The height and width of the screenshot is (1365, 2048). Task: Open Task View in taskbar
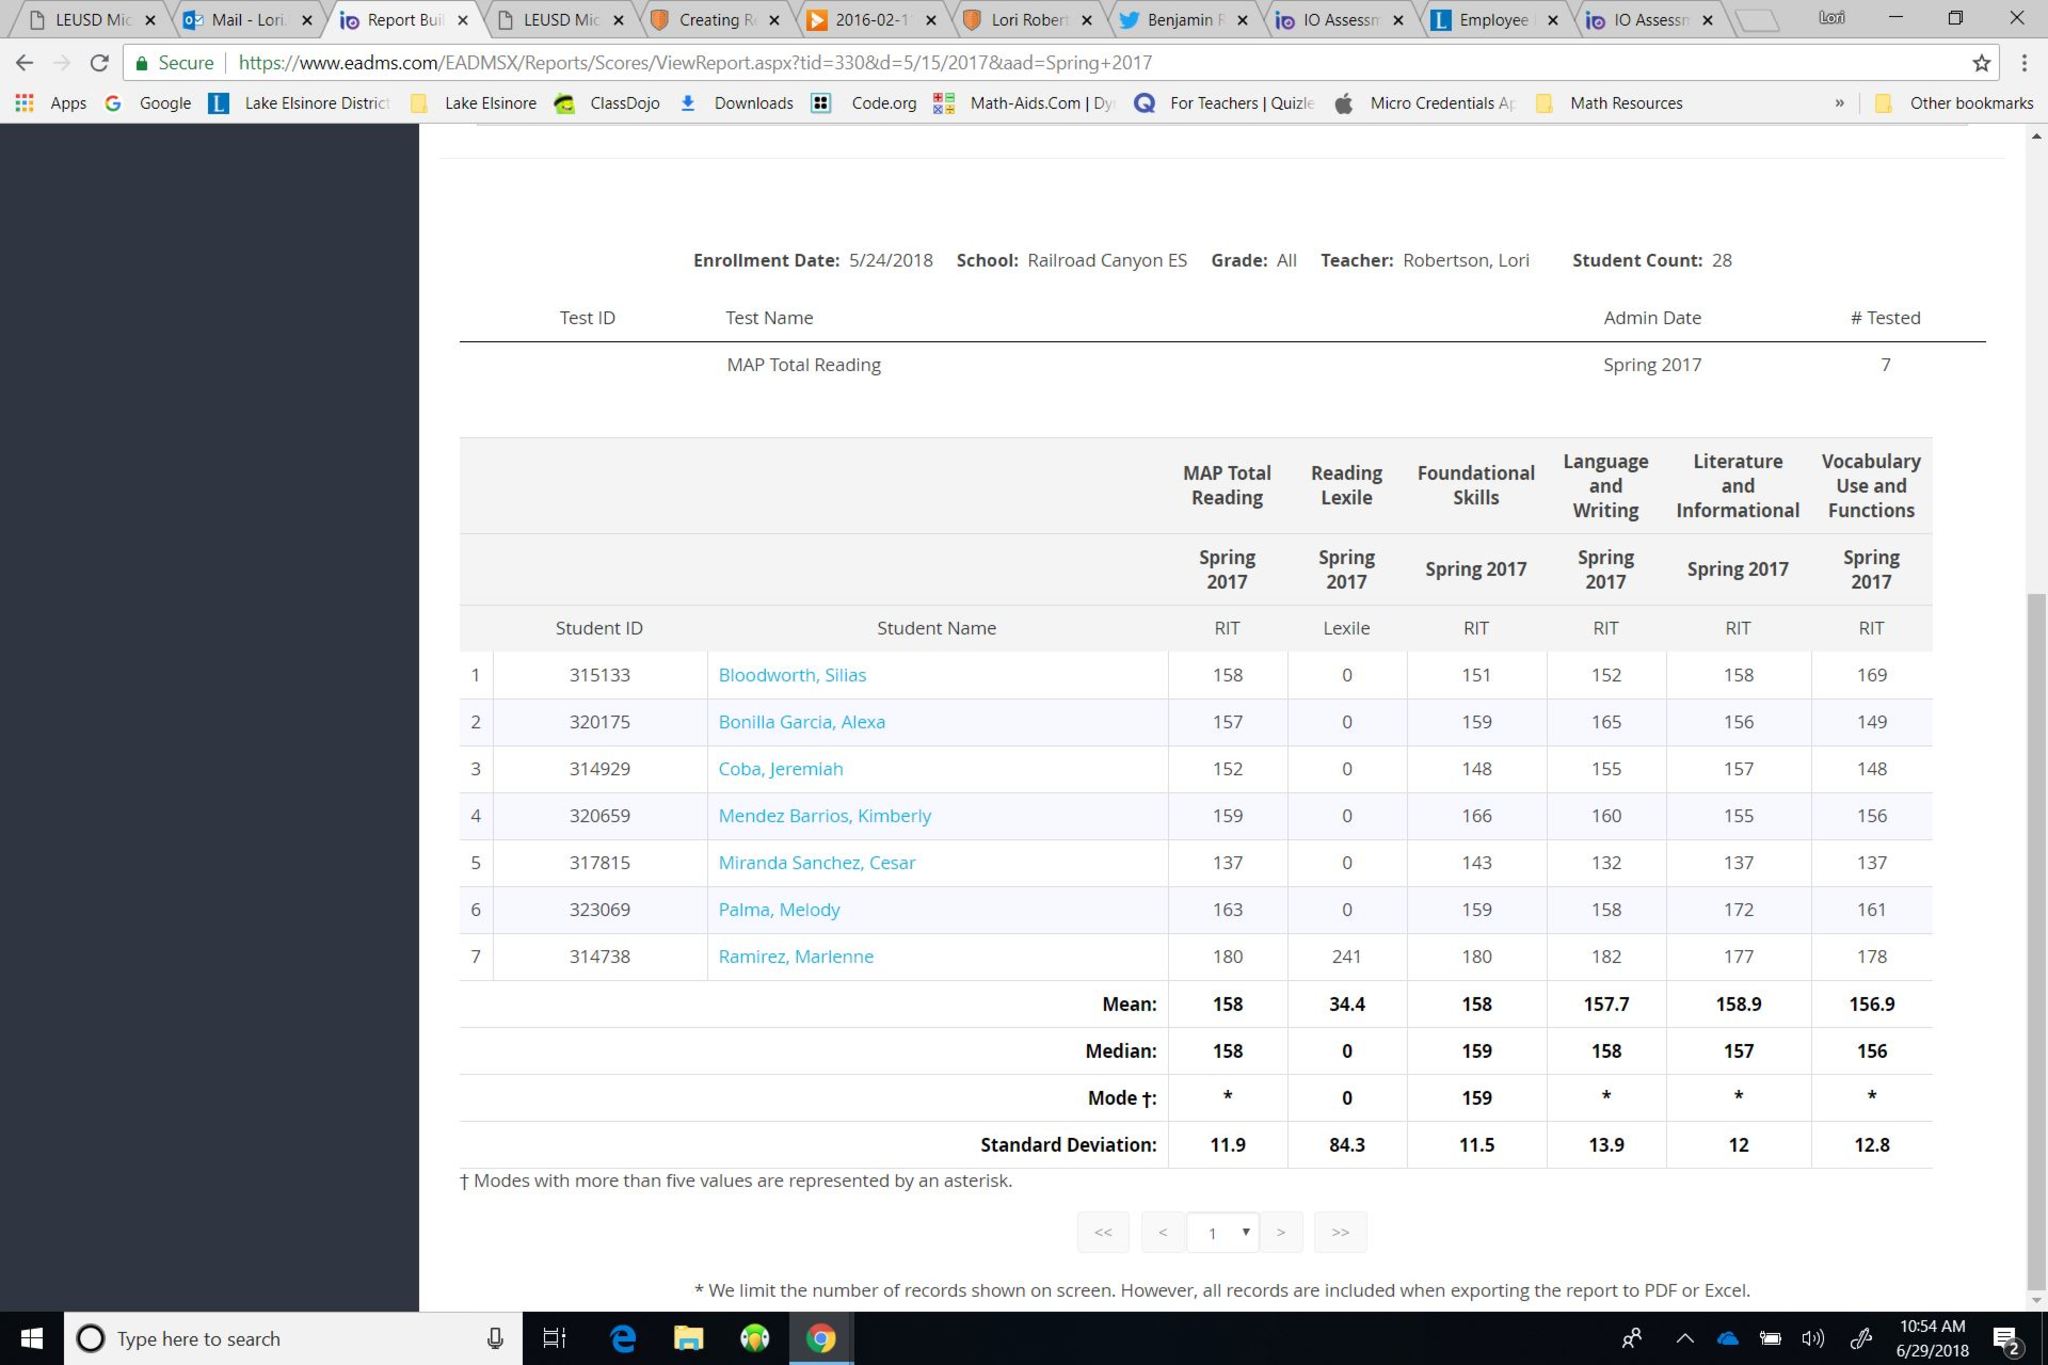pos(553,1338)
